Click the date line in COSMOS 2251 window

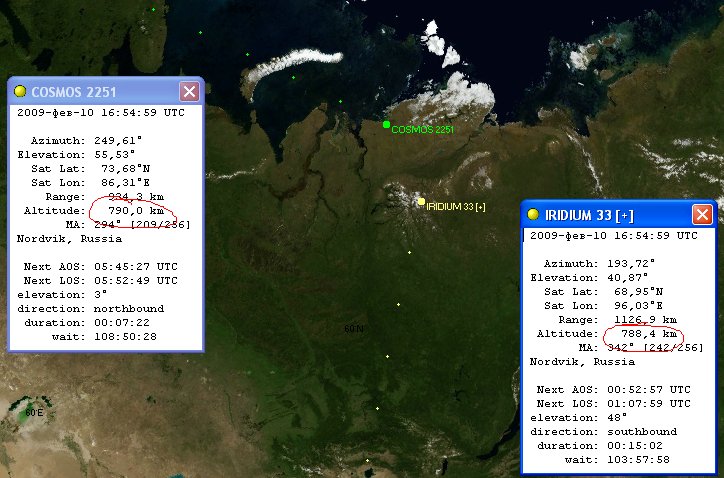(101, 113)
